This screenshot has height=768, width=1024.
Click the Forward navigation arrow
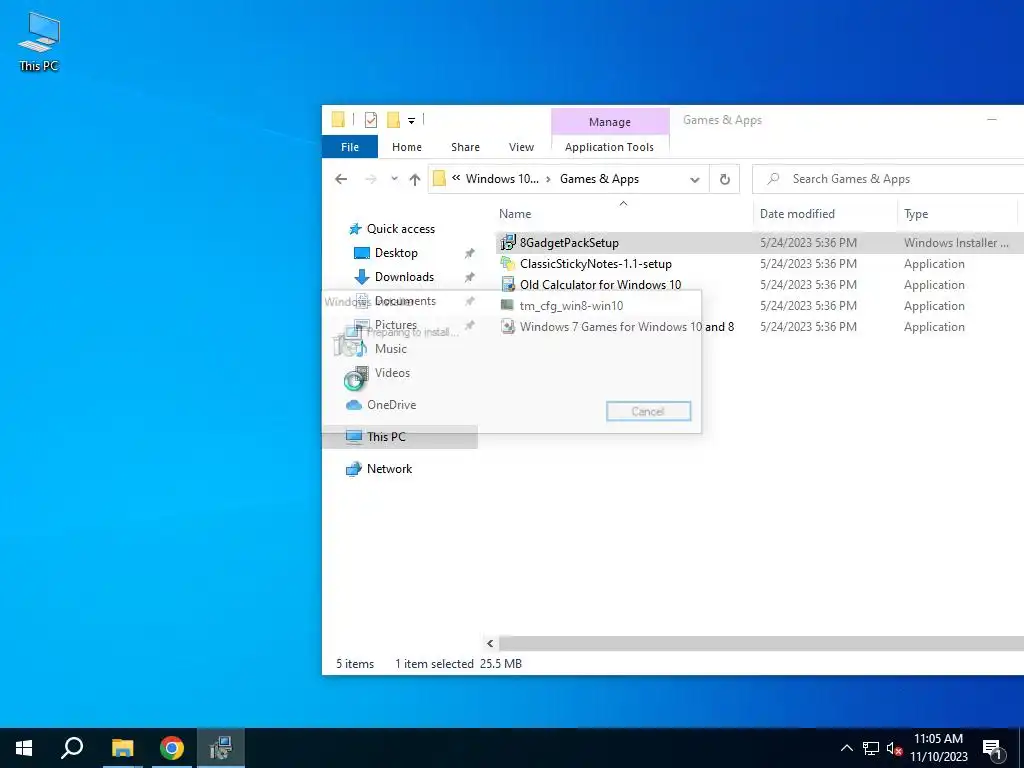[x=370, y=179]
